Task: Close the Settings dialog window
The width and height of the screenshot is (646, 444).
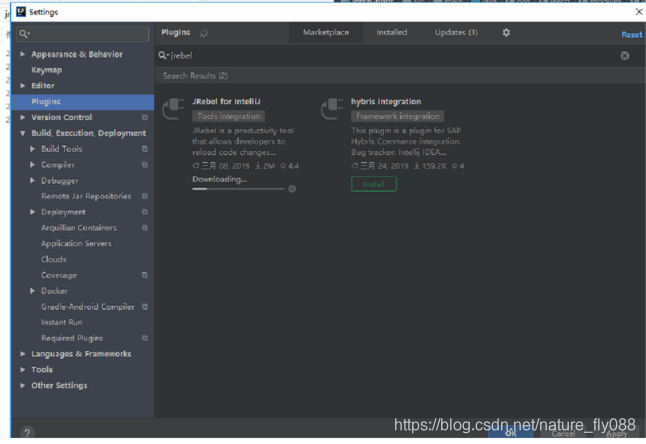Action: [639, 12]
